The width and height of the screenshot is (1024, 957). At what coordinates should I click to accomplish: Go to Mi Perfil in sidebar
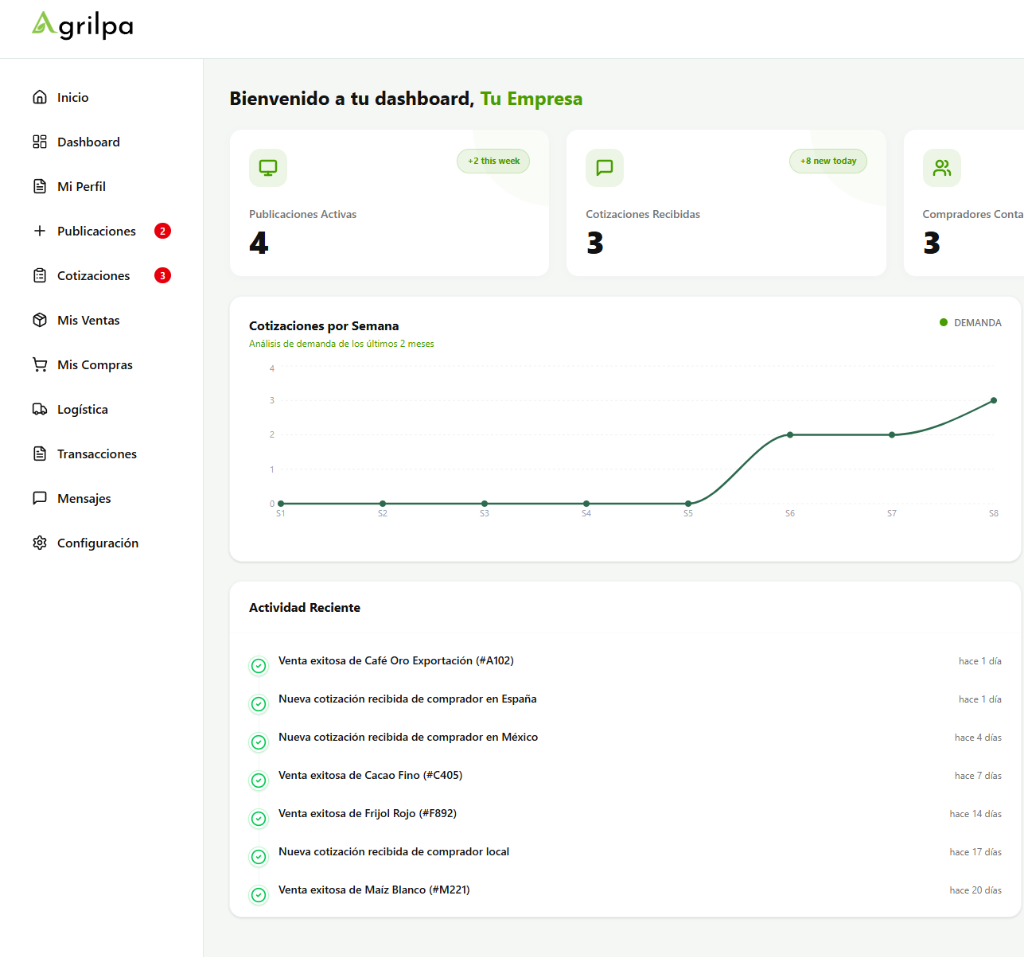click(81, 187)
